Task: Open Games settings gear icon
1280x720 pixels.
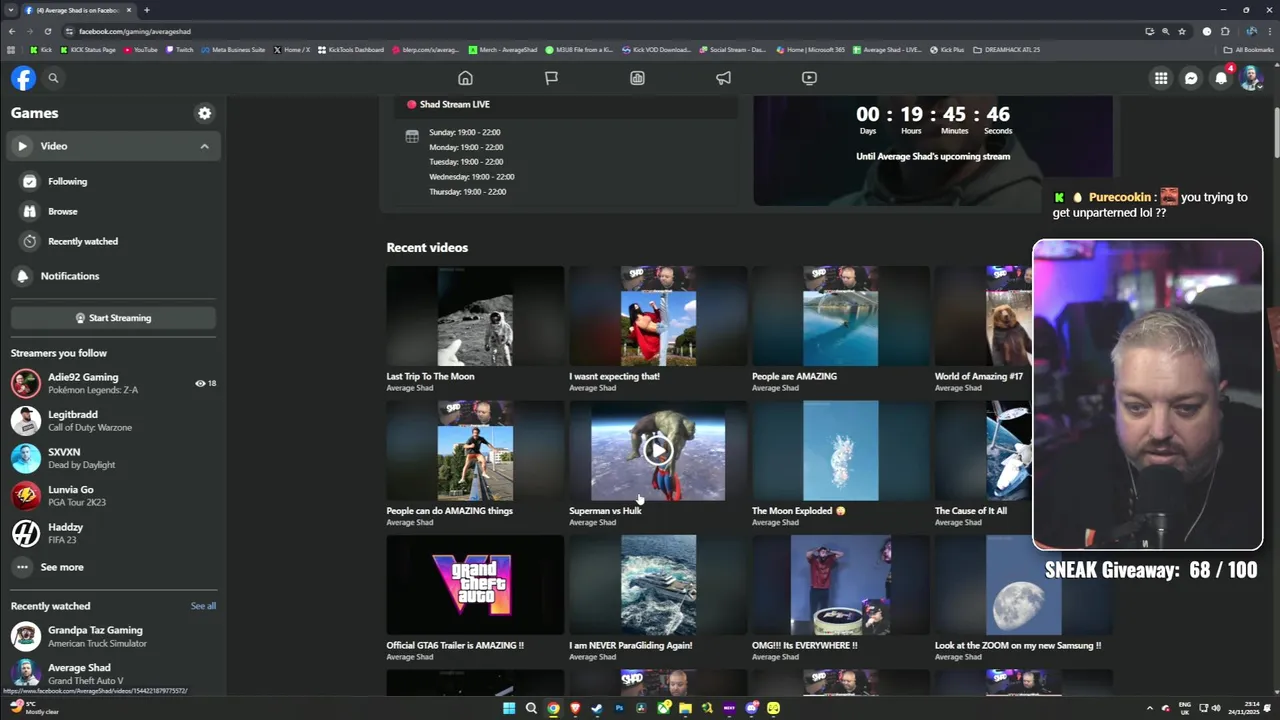Action: (205, 113)
